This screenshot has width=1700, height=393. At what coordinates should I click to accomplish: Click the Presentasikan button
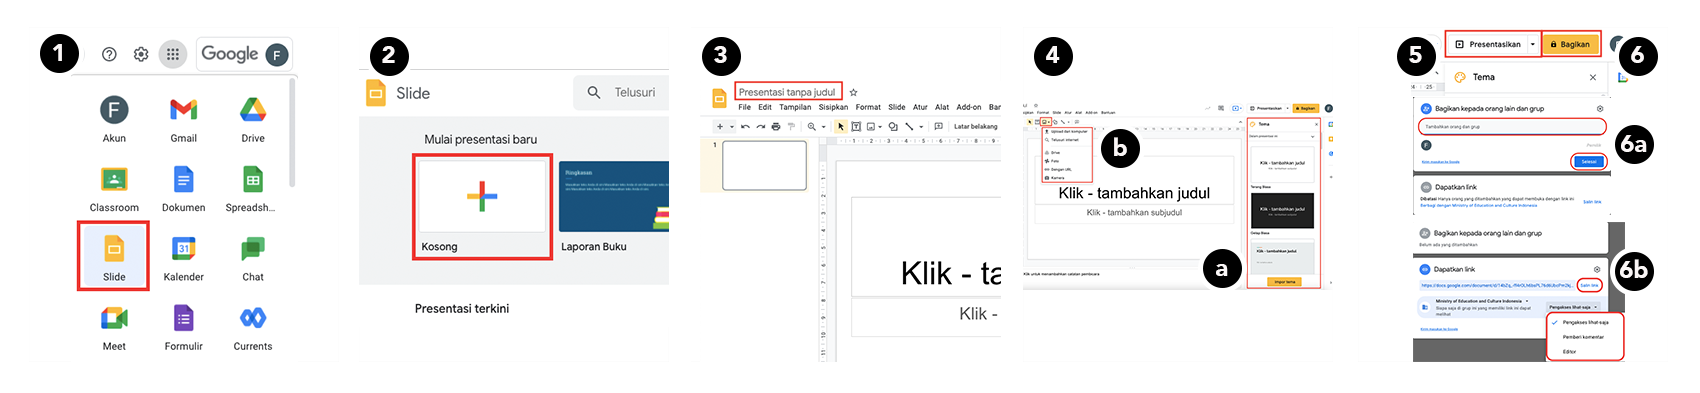tap(1487, 44)
